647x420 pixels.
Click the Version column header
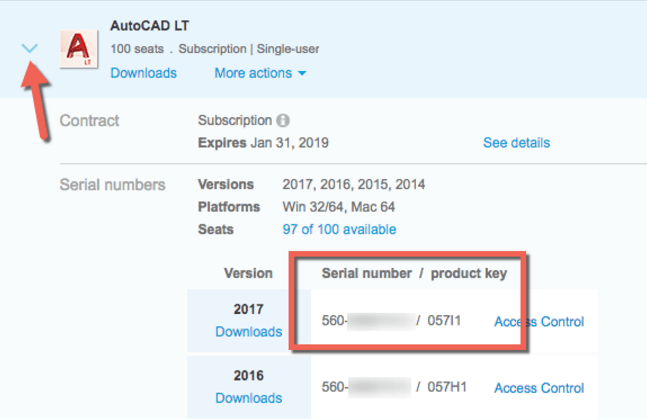(x=248, y=273)
